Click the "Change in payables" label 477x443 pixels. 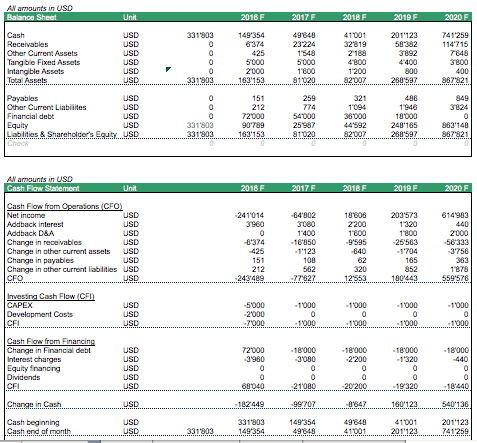point(40,260)
